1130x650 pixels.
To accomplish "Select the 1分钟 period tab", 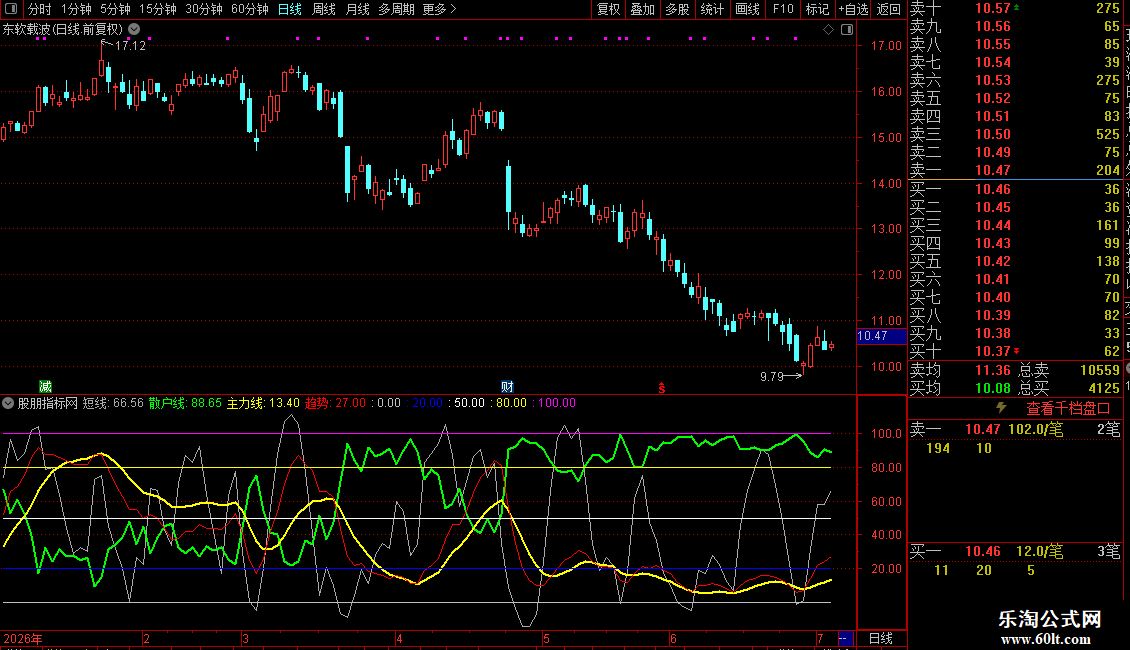I will coord(76,9).
